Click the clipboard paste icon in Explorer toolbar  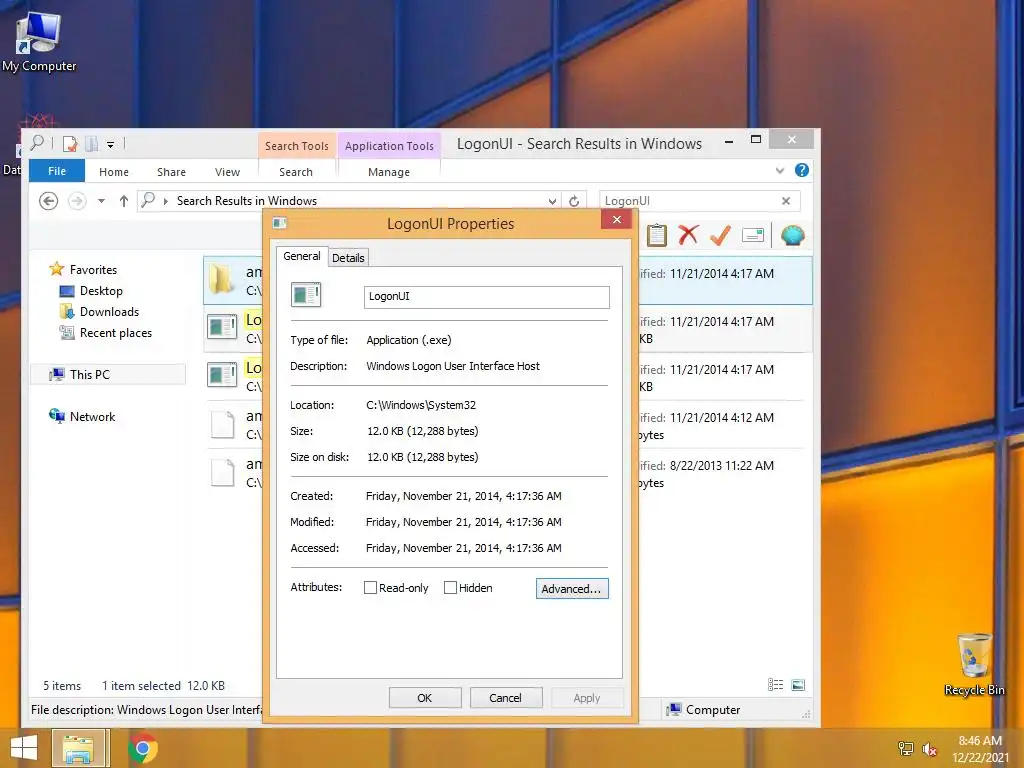point(656,235)
